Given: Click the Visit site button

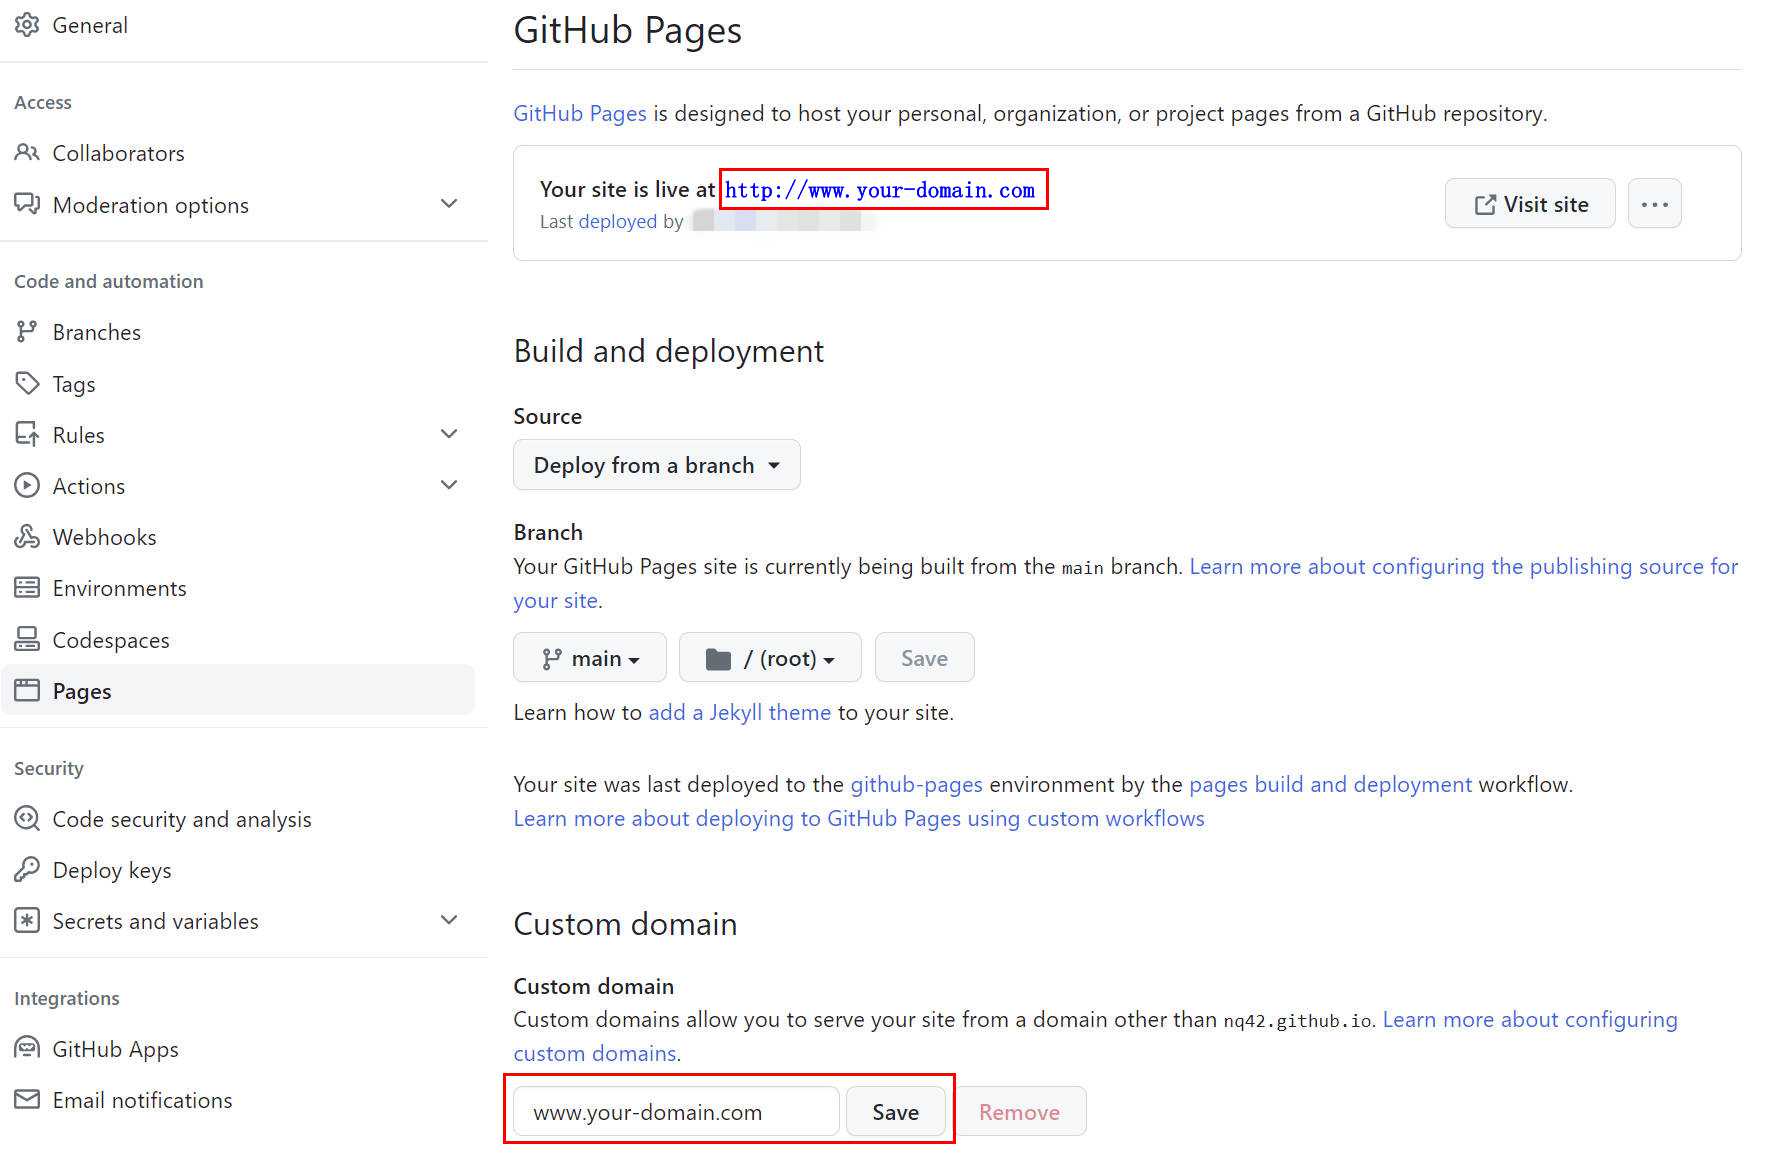Looking at the screenshot, I should [x=1529, y=203].
